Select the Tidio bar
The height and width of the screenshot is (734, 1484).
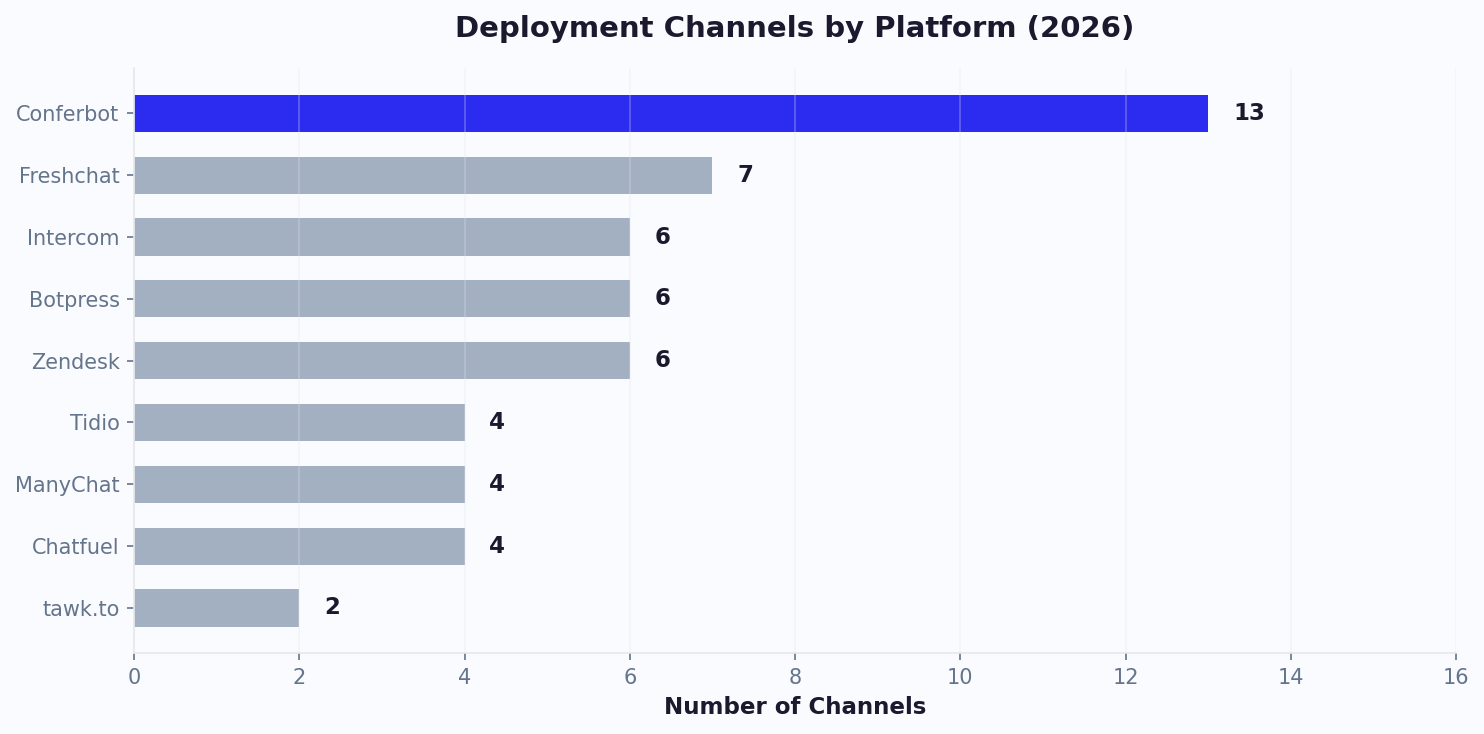(x=300, y=422)
